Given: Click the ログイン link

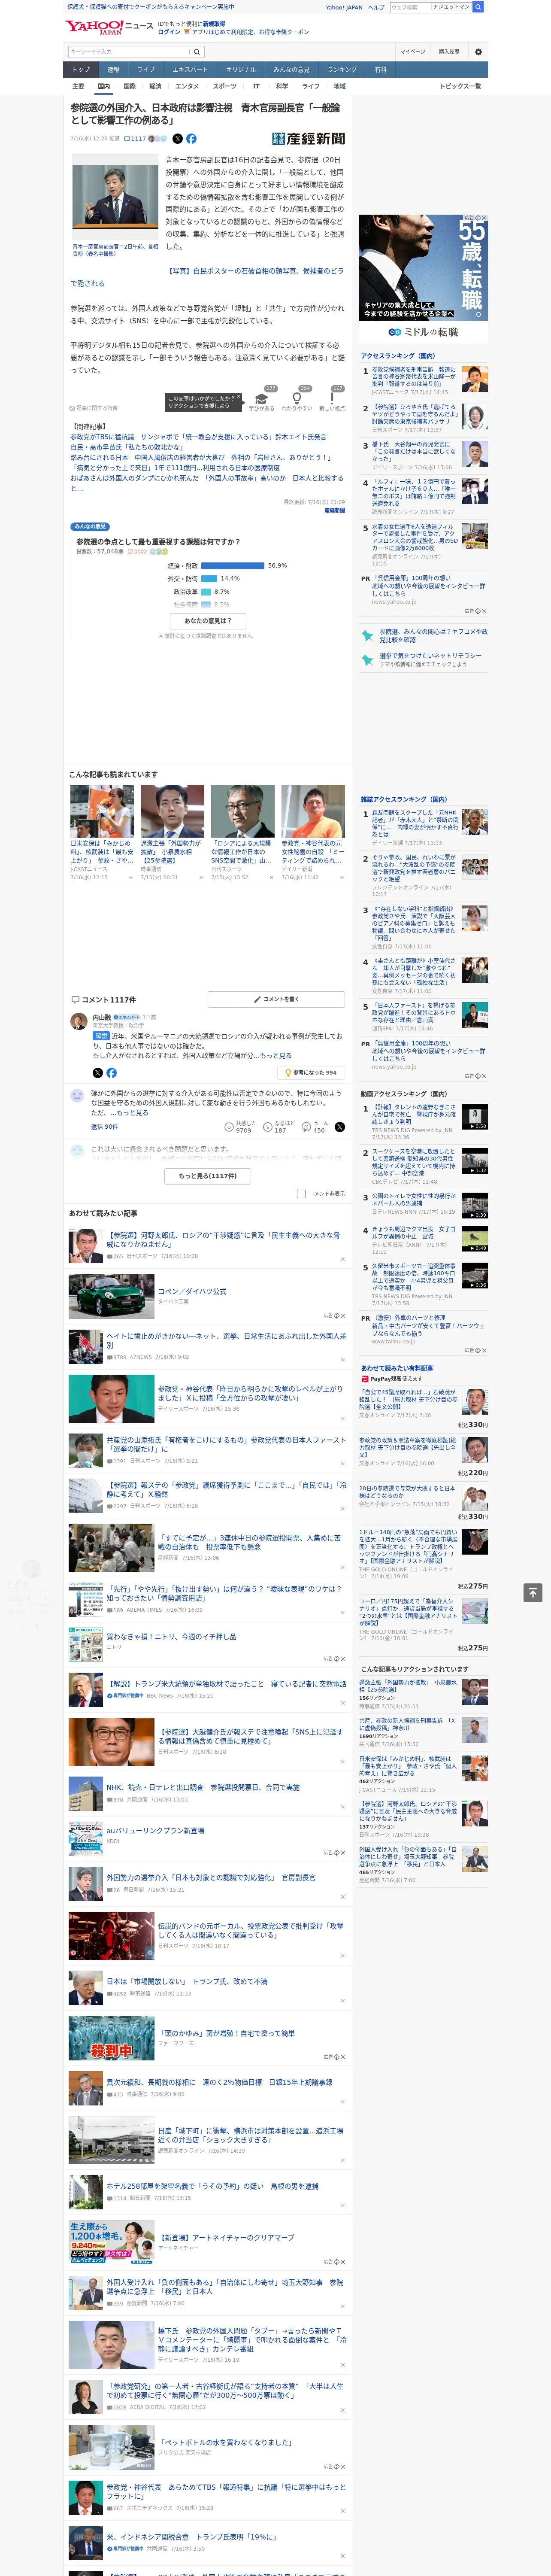Looking at the screenshot, I should [x=169, y=32].
